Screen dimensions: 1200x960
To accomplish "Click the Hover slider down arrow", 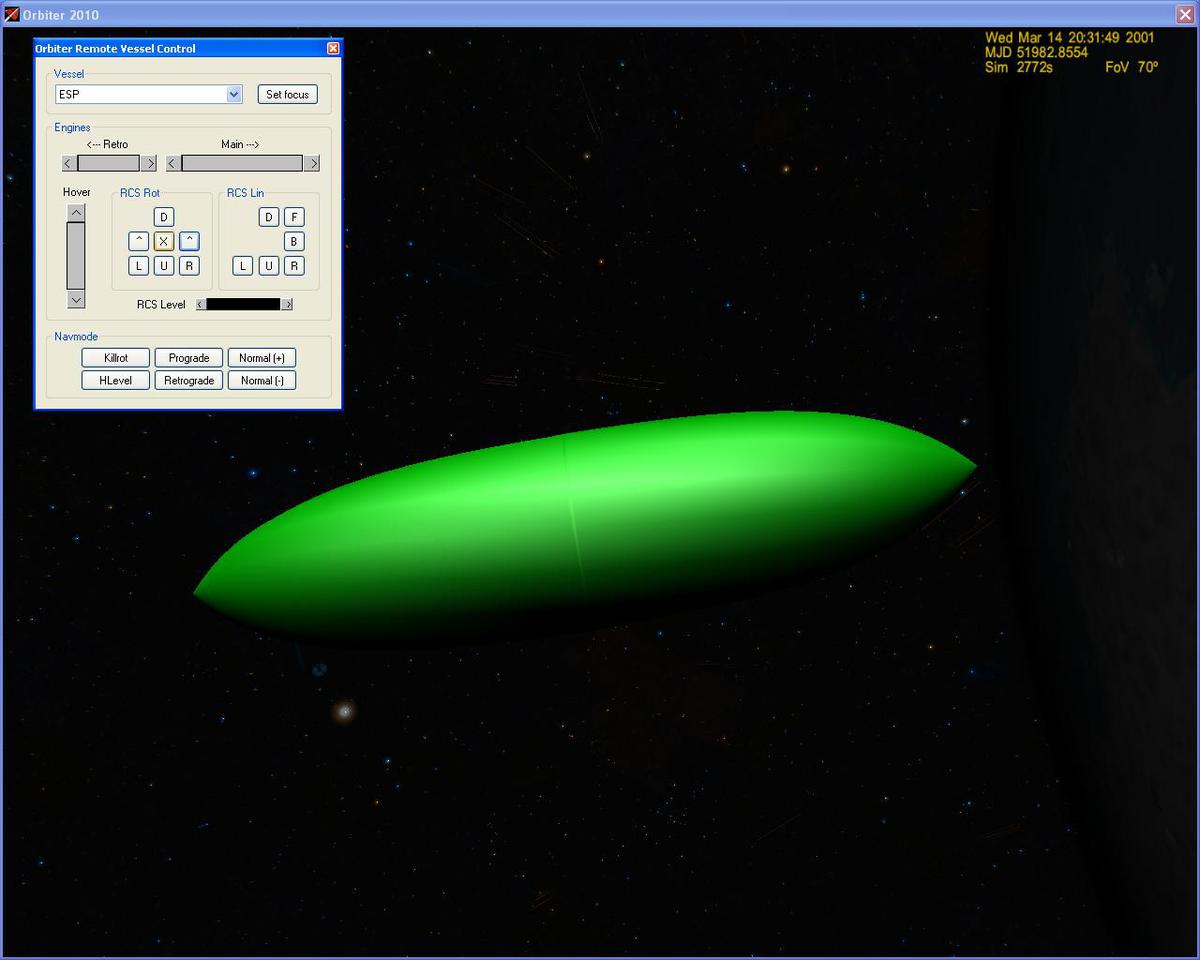I will [x=76, y=299].
